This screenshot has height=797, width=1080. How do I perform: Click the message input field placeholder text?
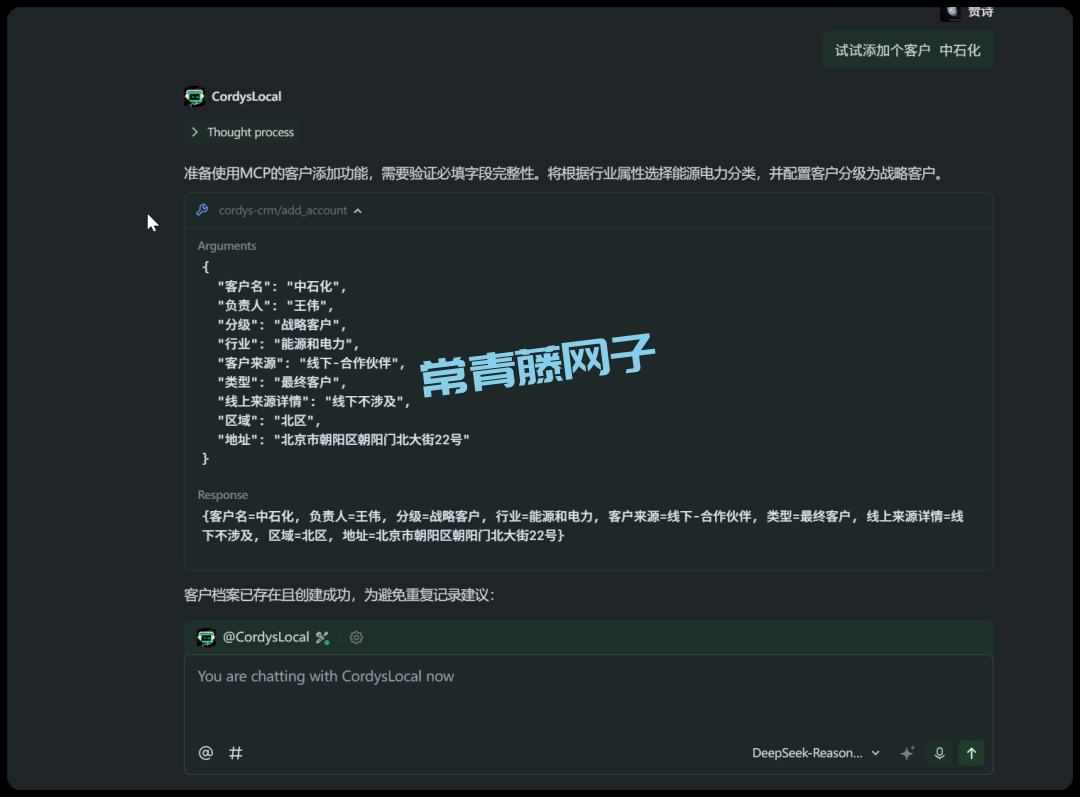[x=326, y=677]
